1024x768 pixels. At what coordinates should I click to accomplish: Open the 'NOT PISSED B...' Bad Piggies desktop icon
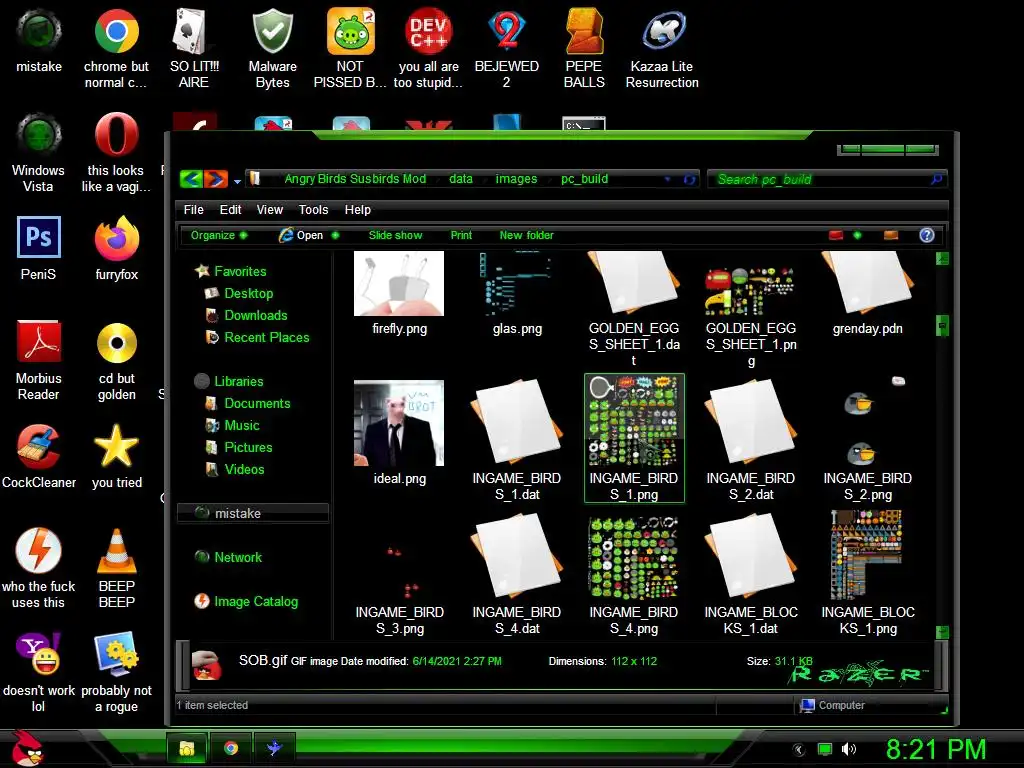pos(350,47)
